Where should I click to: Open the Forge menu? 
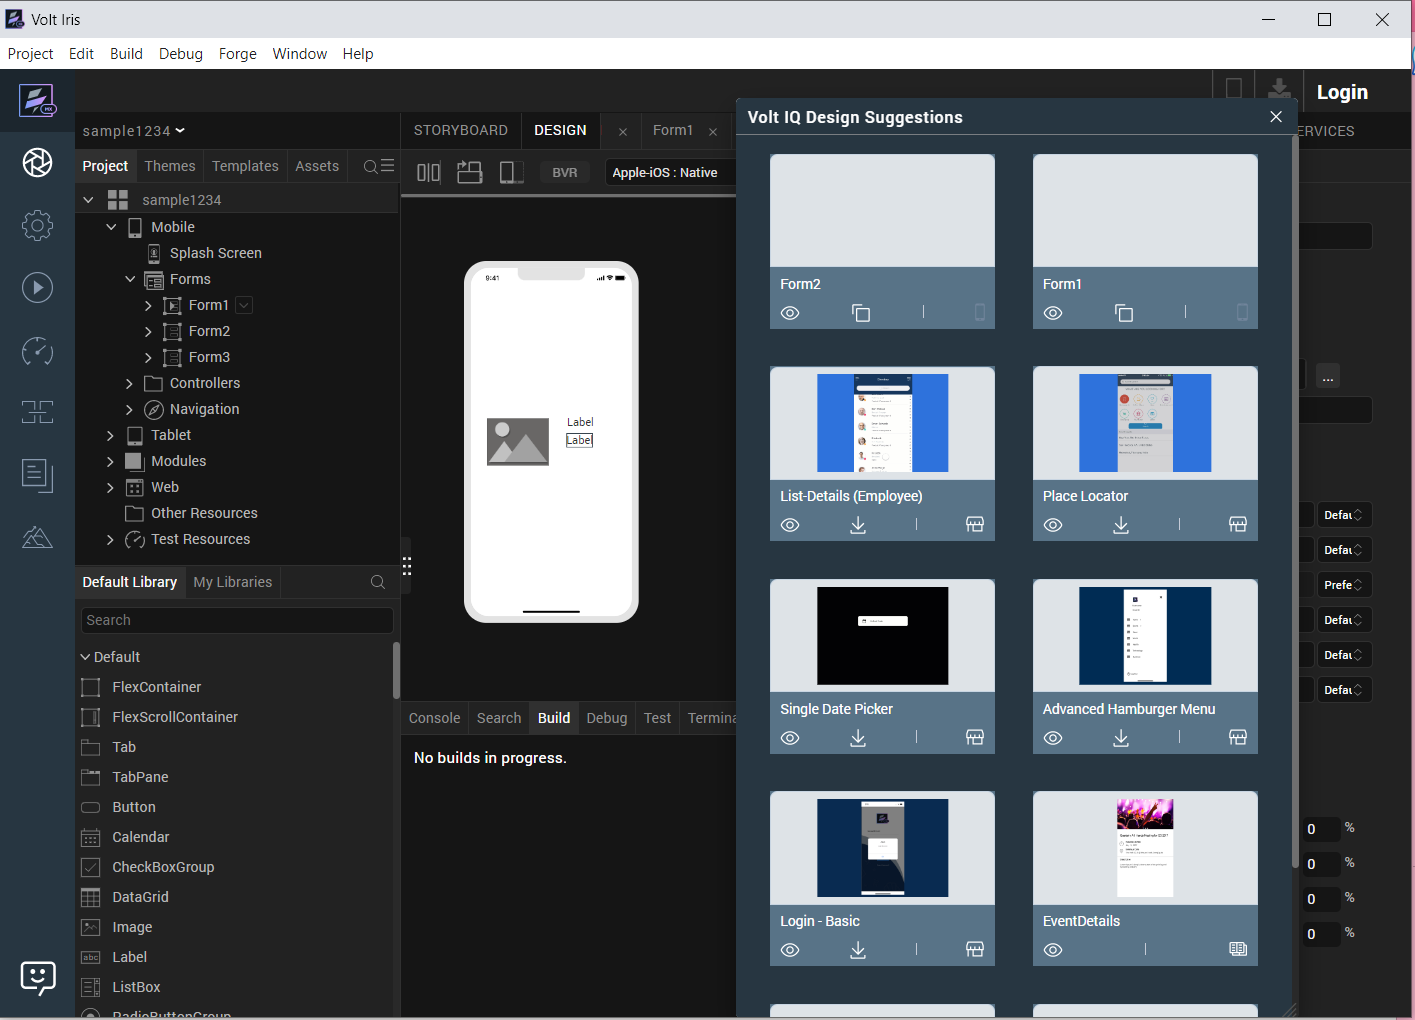tap(237, 54)
